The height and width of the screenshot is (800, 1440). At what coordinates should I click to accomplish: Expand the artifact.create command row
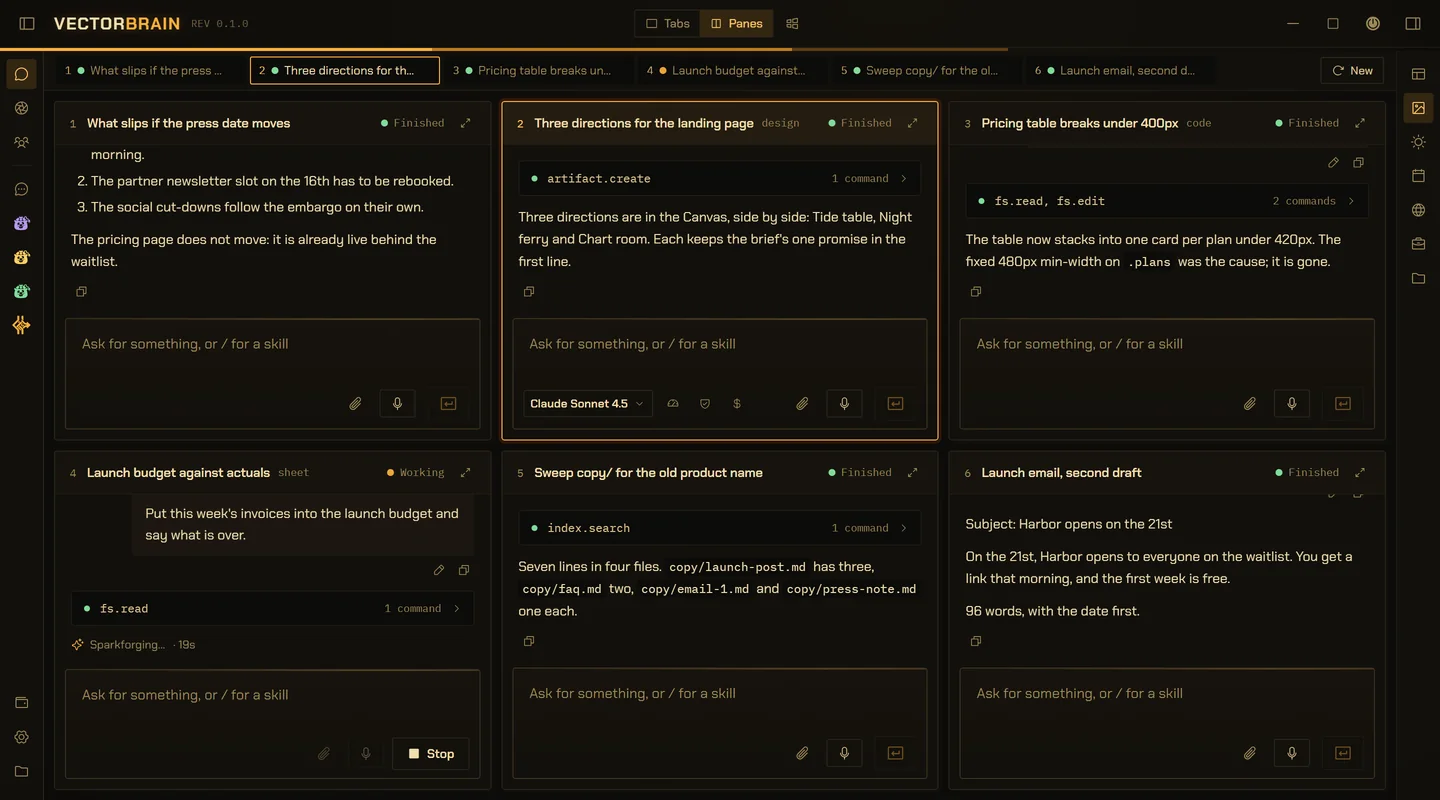tap(720, 179)
